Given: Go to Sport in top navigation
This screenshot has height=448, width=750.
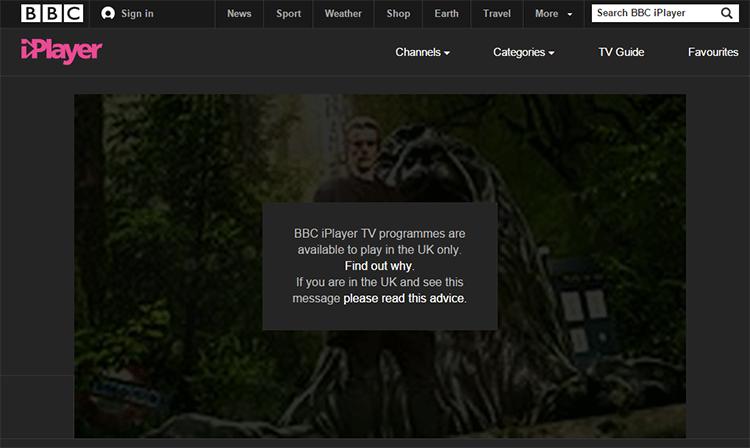Looking at the screenshot, I should click(x=288, y=13).
